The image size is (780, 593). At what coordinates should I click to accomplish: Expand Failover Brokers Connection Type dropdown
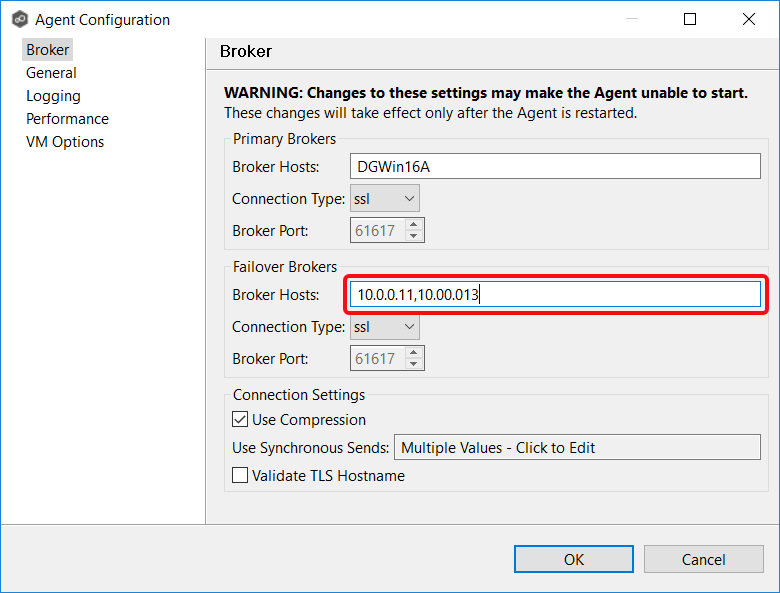(385, 327)
